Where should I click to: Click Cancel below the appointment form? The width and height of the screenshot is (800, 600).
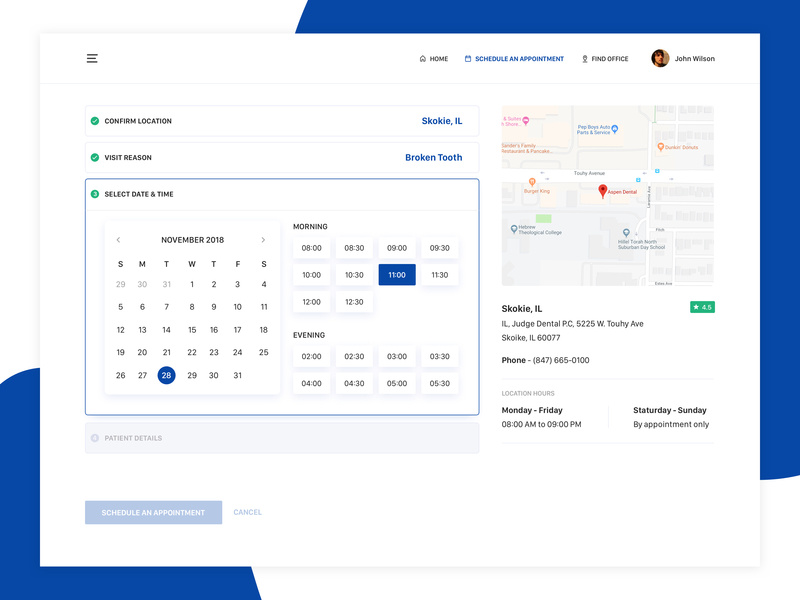247,512
